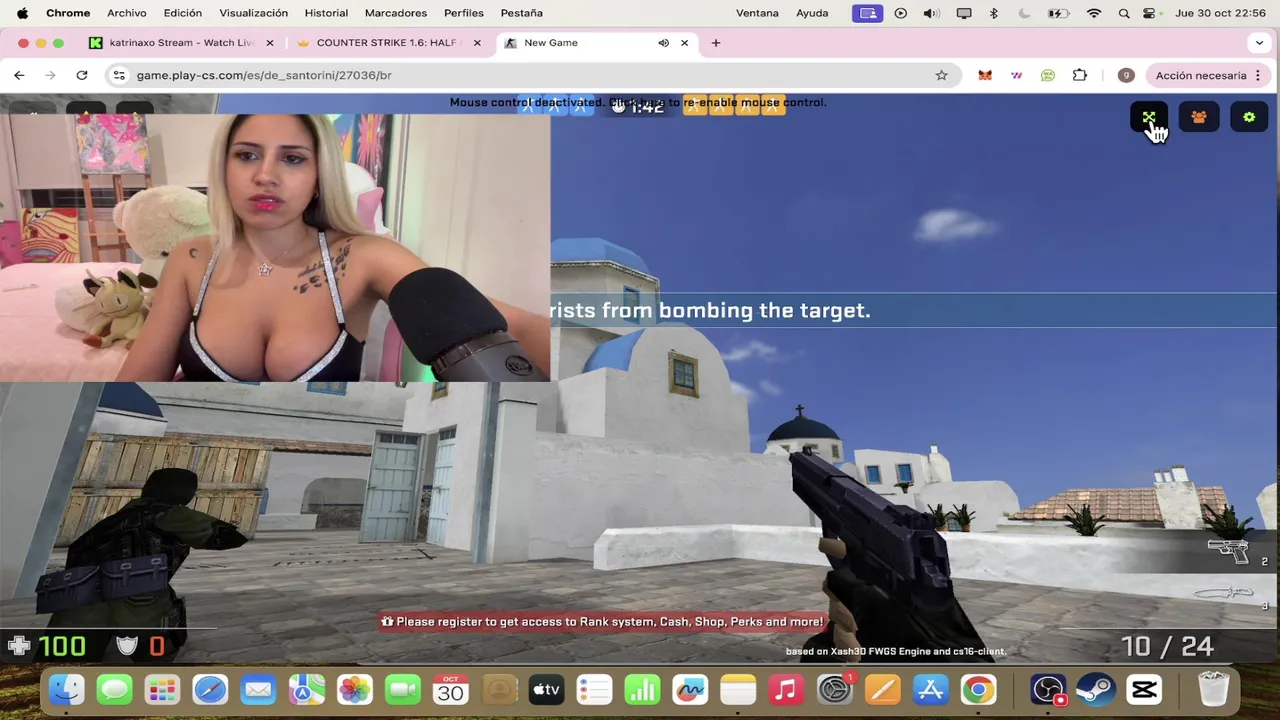Open Mail from the Dock
1280x720 pixels.
point(258,690)
